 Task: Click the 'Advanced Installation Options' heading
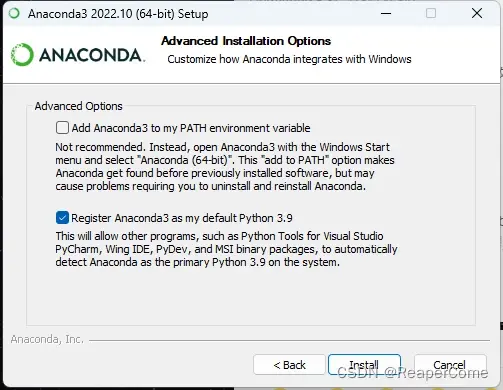point(246,41)
